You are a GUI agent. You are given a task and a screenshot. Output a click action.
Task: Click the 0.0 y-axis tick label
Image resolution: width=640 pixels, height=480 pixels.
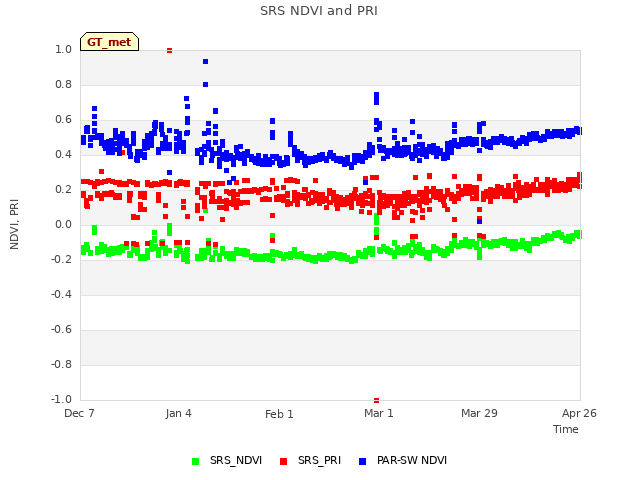(63, 224)
